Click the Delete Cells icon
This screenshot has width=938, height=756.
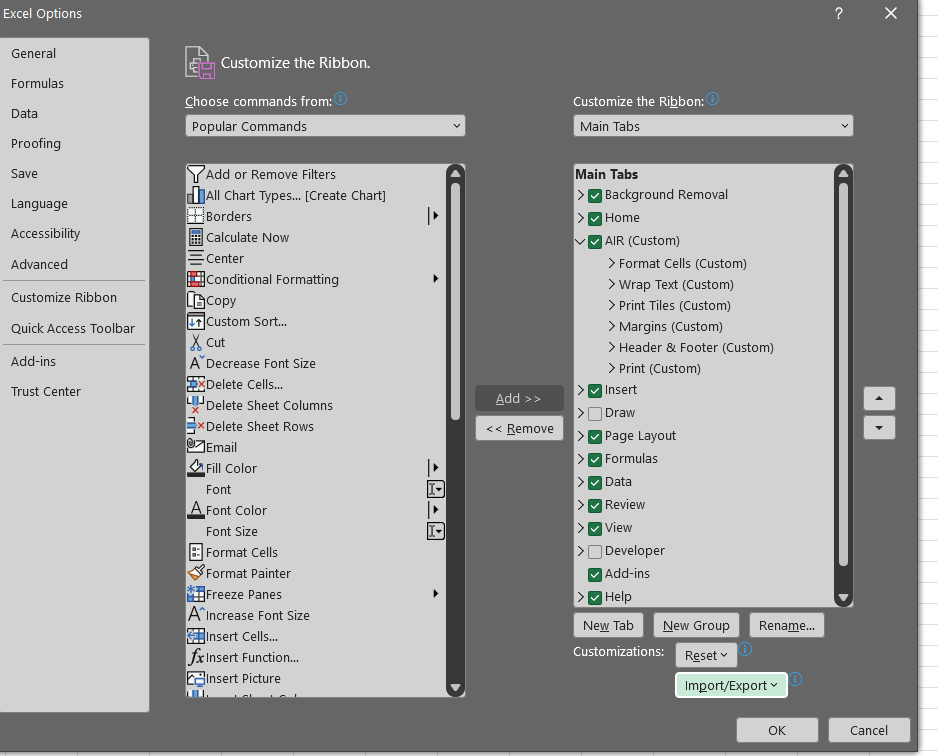pyautogui.click(x=196, y=384)
